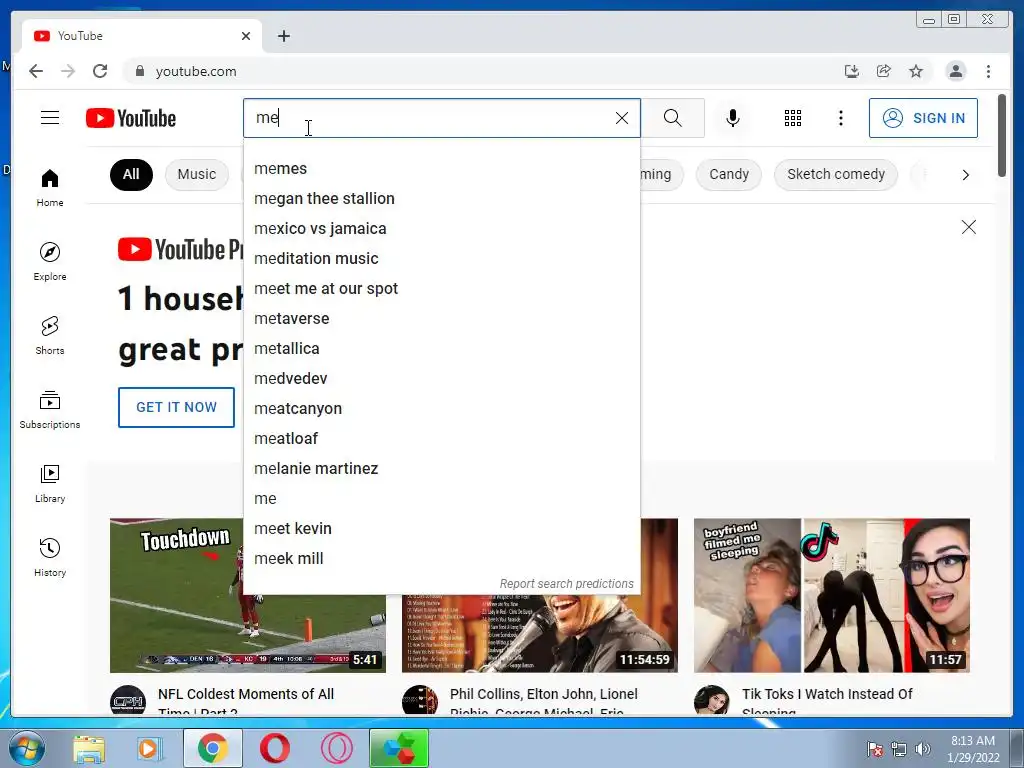Open Windows Explorer from the taskbar
1024x768 pixels.
89,748
